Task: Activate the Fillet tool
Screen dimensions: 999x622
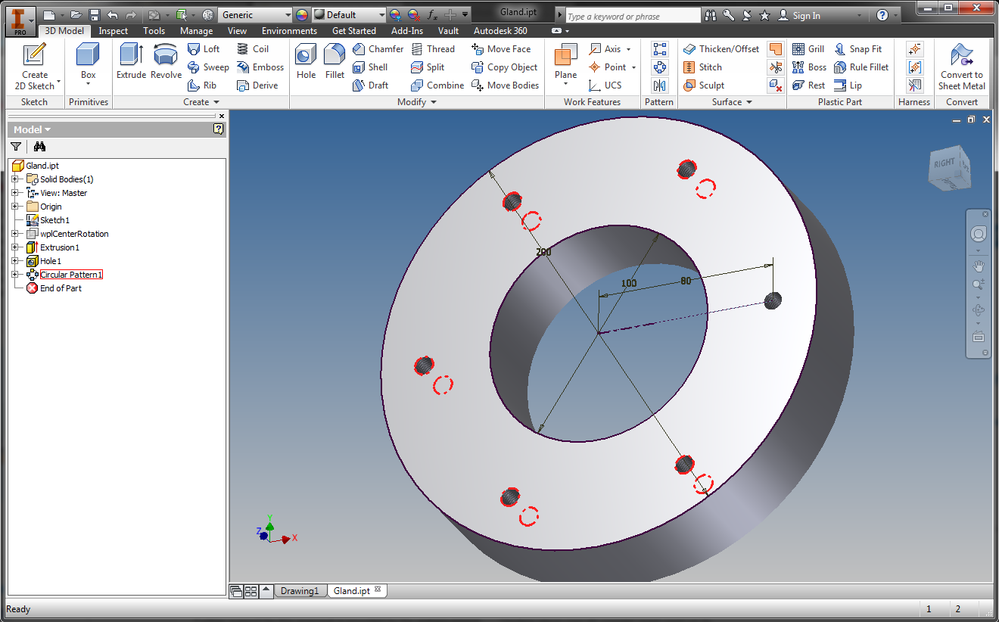Action: [x=334, y=62]
